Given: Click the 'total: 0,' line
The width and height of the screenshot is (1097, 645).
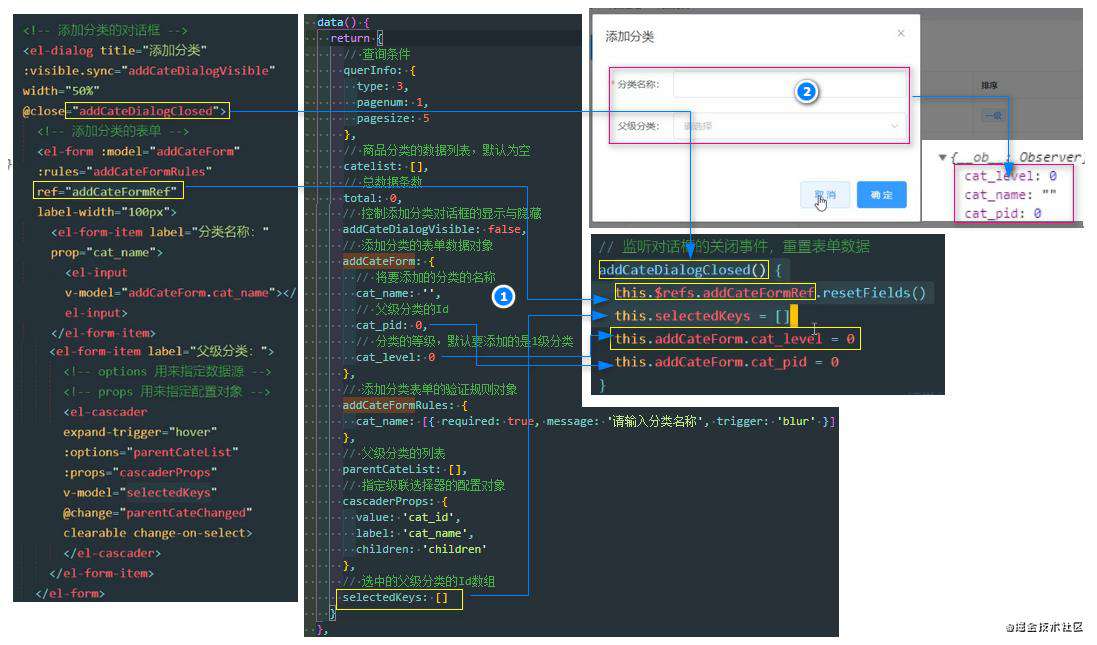Looking at the screenshot, I should [372, 198].
